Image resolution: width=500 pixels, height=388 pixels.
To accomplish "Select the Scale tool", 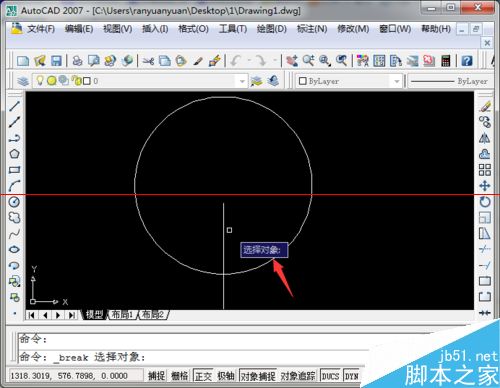I will pos(485,218).
